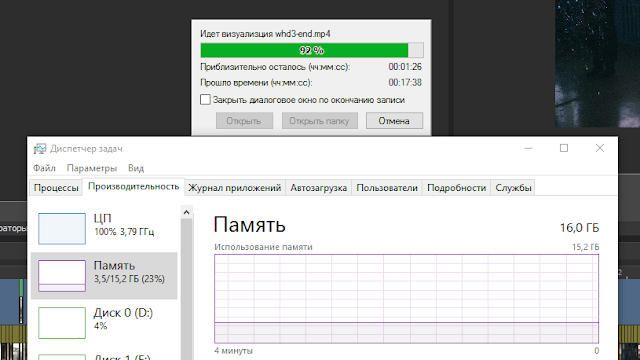The image size is (640, 360).
Task: Click the sidebar scroll-up arrow
Action: coord(187,212)
